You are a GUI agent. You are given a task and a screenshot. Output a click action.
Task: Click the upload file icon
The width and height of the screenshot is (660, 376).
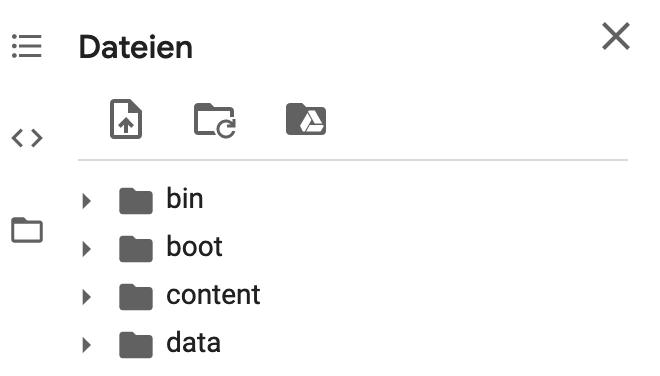[x=126, y=119]
